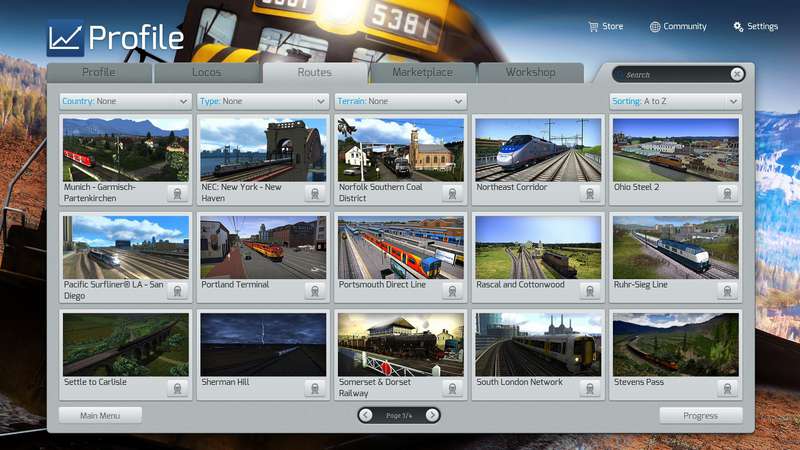Return to Main Menu

point(100,415)
